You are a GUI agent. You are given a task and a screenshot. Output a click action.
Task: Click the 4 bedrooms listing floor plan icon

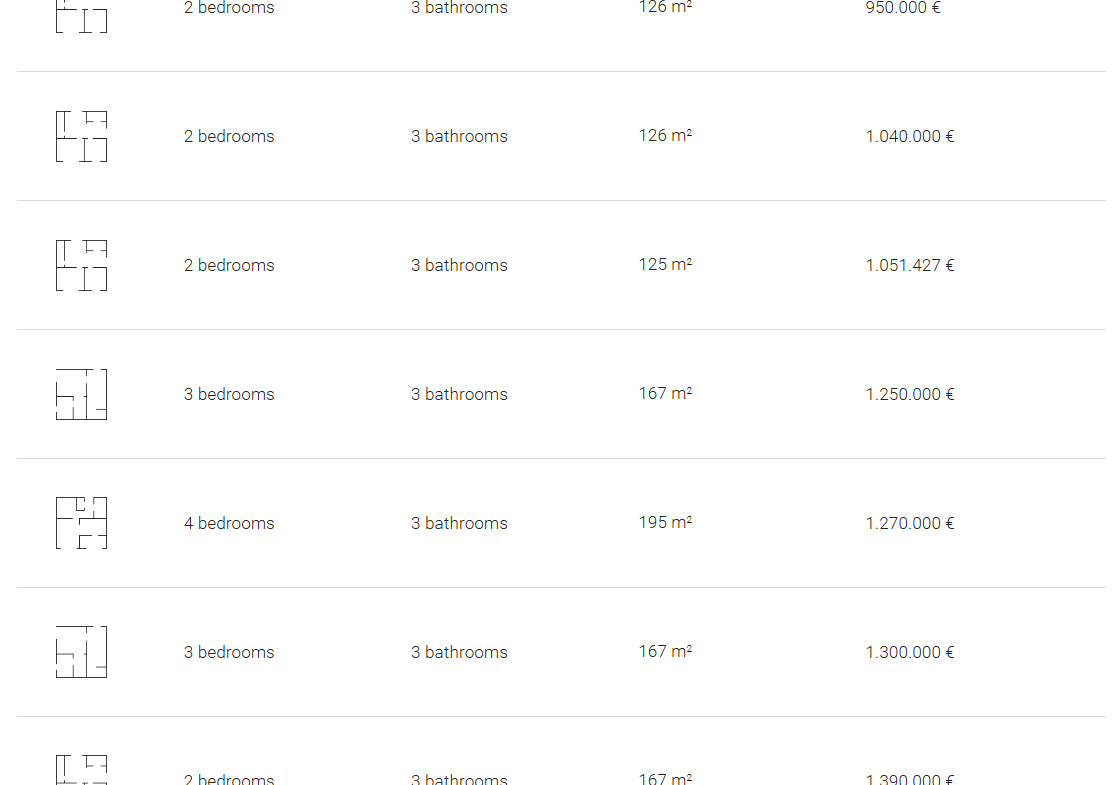click(x=81, y=523)
